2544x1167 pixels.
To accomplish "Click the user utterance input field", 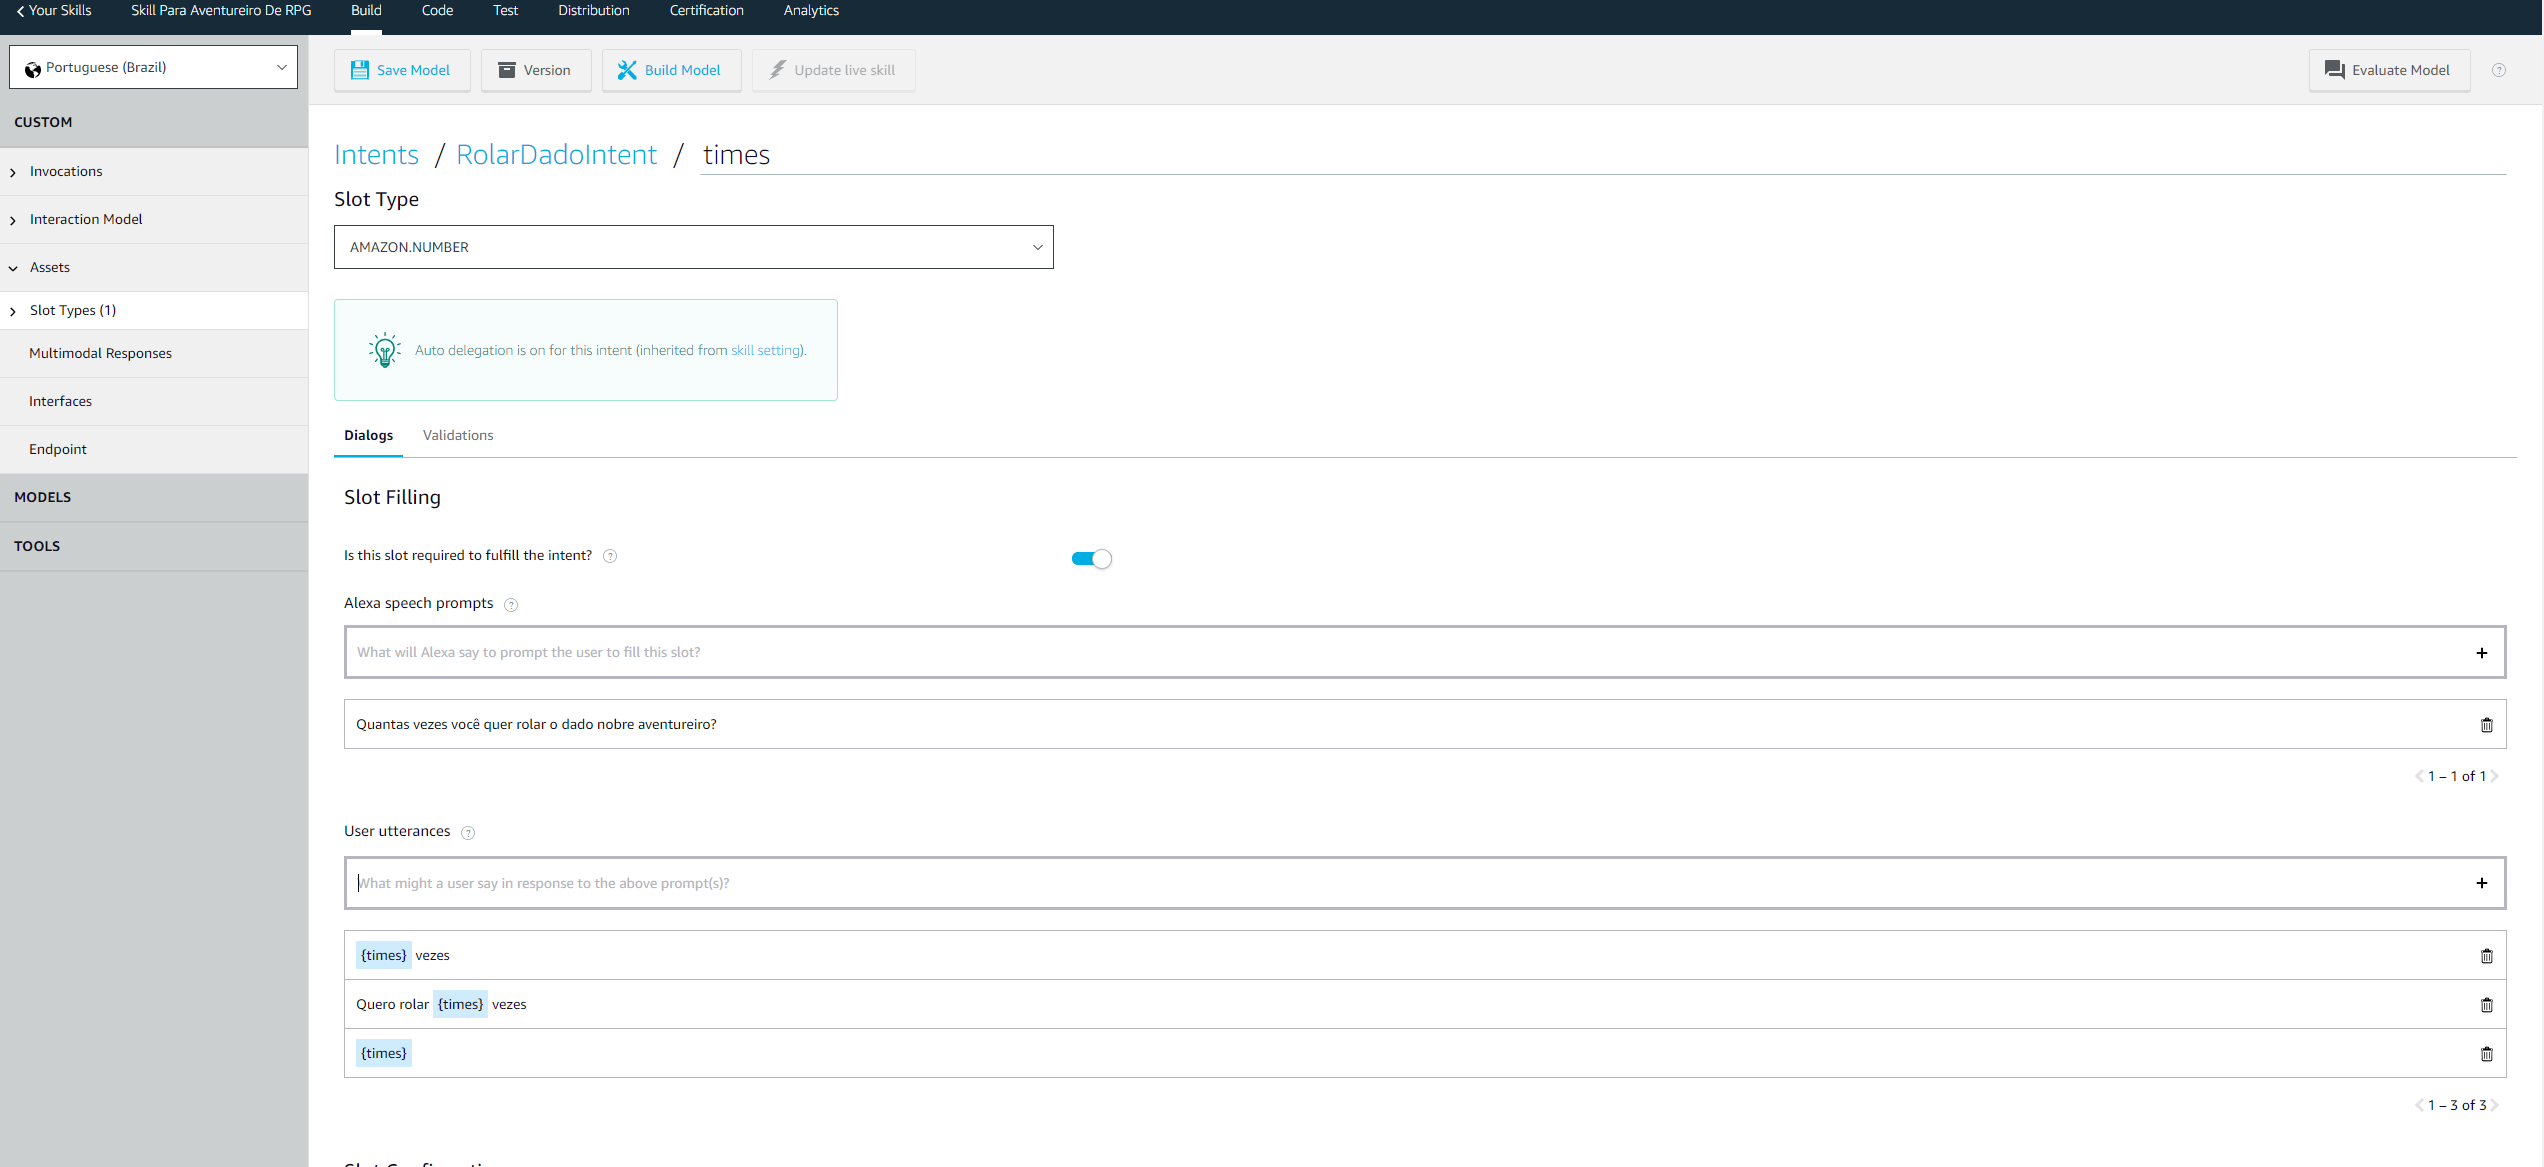I will tap(1400, 883).
